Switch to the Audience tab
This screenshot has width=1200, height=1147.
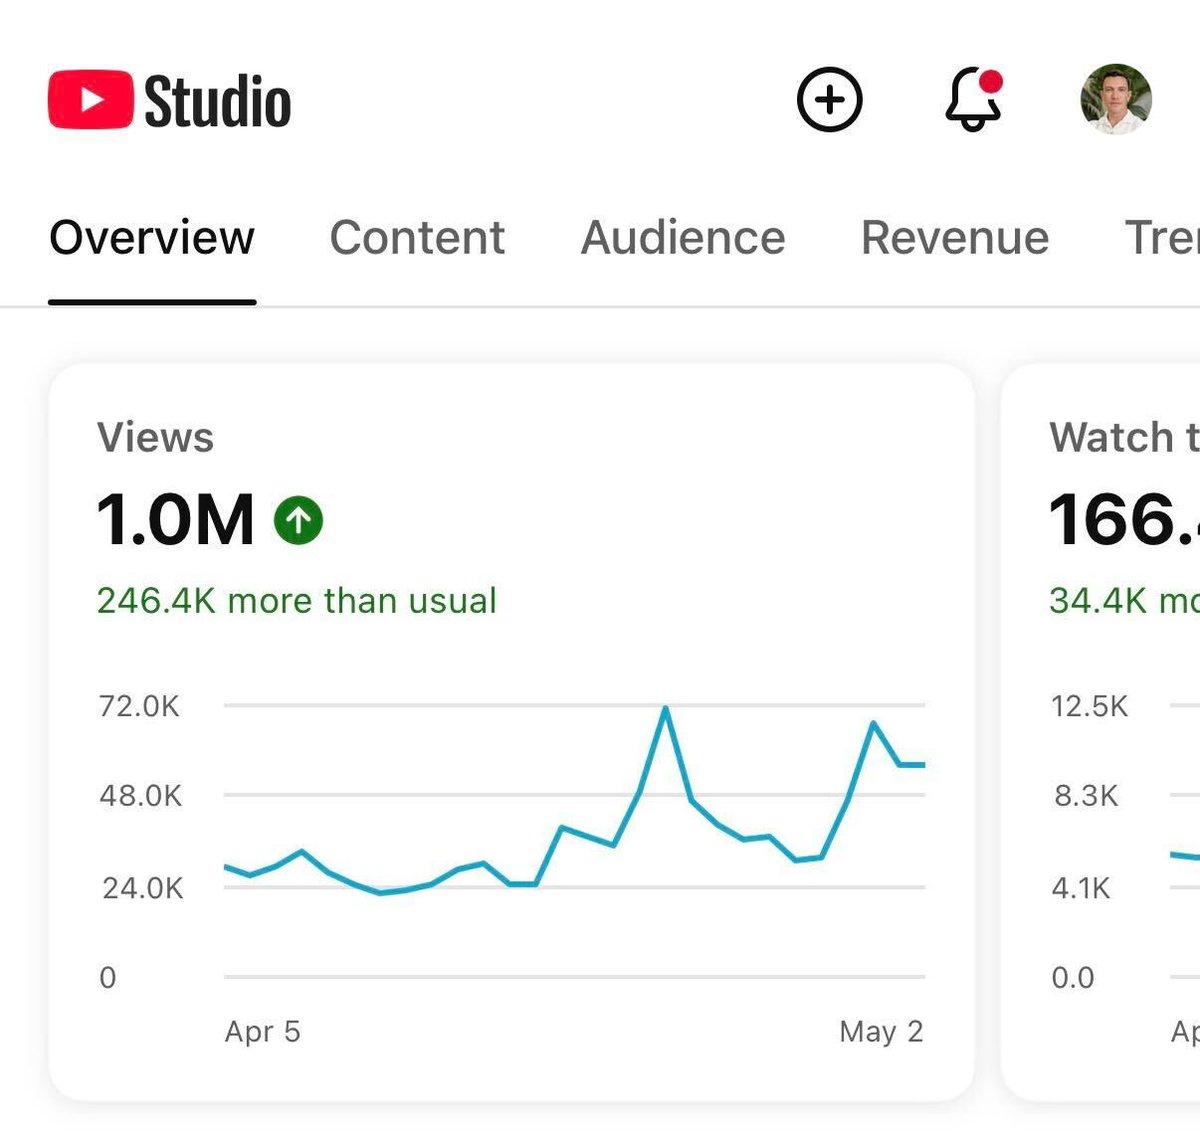pos(683,238)
